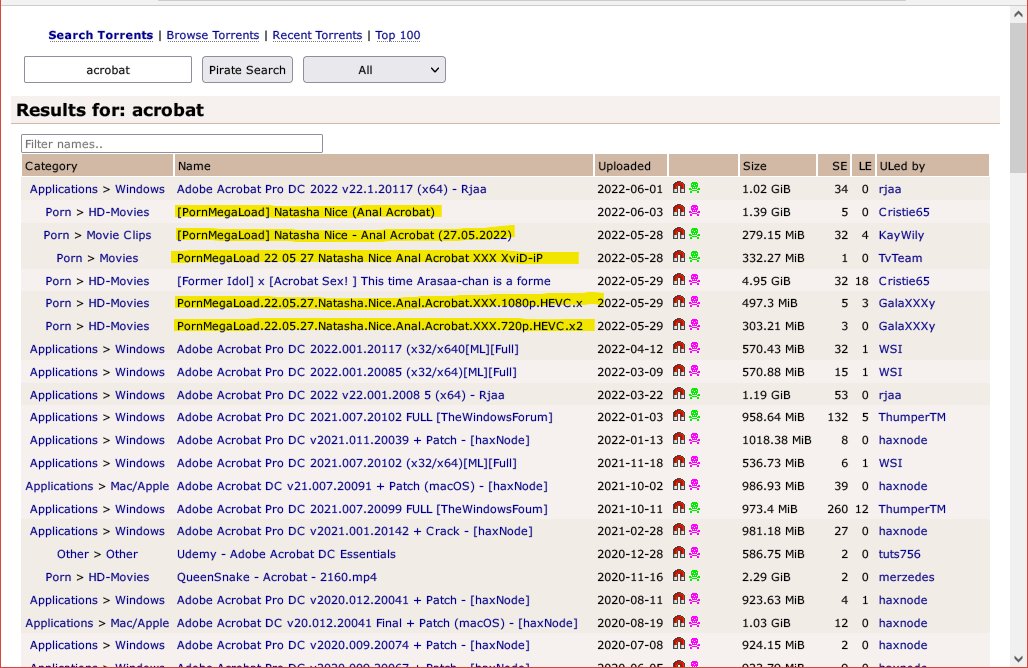Open uploader link tuts756

pos(900,554)
